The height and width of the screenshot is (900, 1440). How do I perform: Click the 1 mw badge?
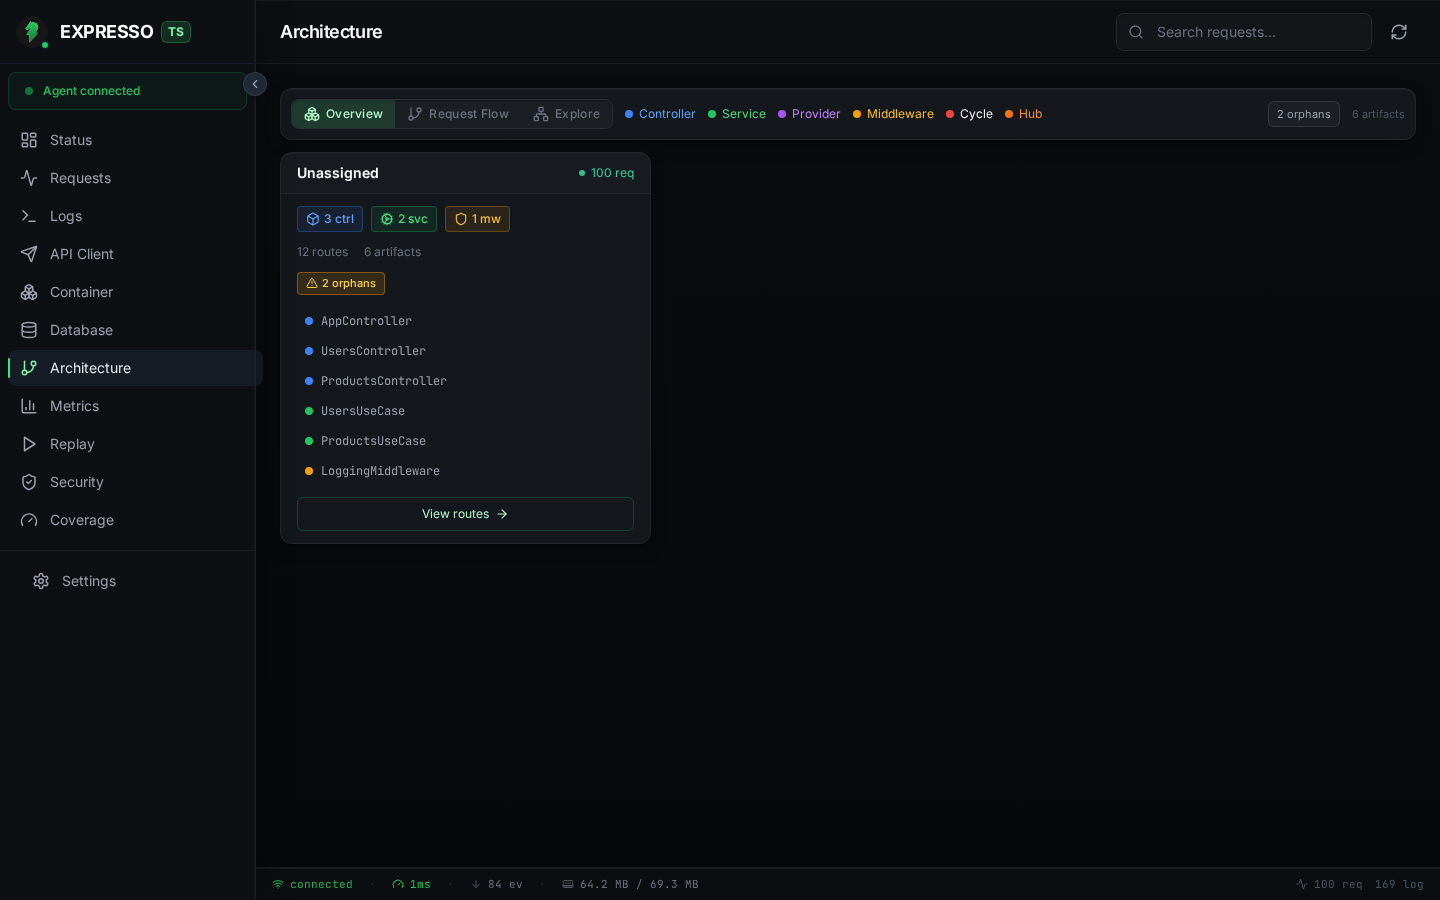pos(477,219)
